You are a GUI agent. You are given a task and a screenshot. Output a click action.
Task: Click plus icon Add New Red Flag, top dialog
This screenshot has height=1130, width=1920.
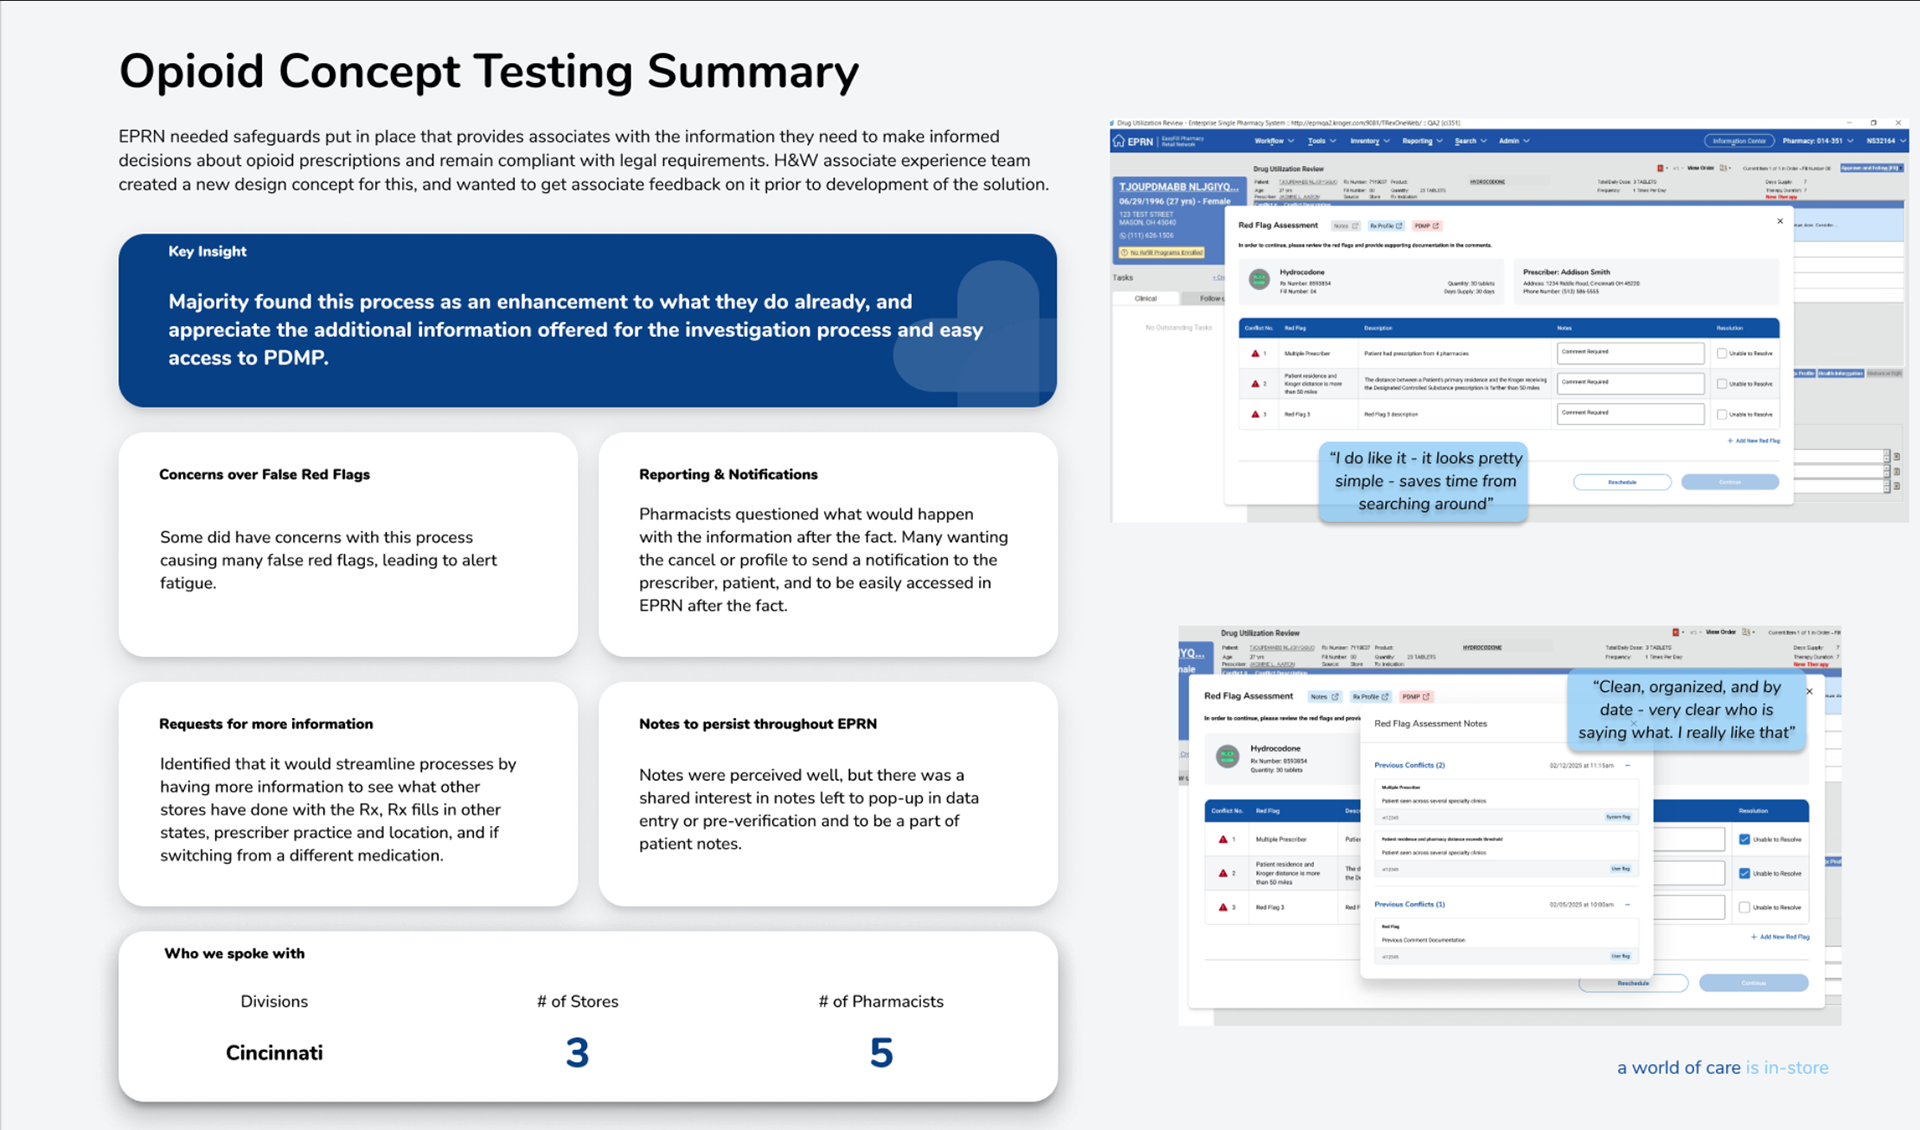click(x=1730, y=441)
